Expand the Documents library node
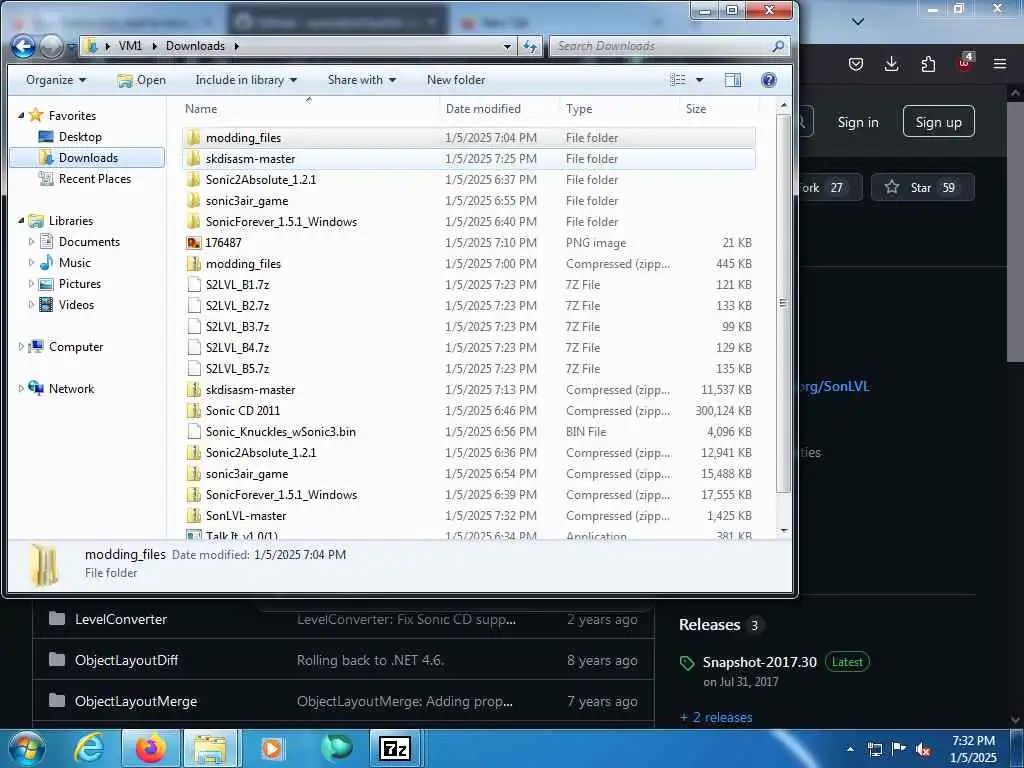Viewport: 1024px width, 768px height. [31, 242]
